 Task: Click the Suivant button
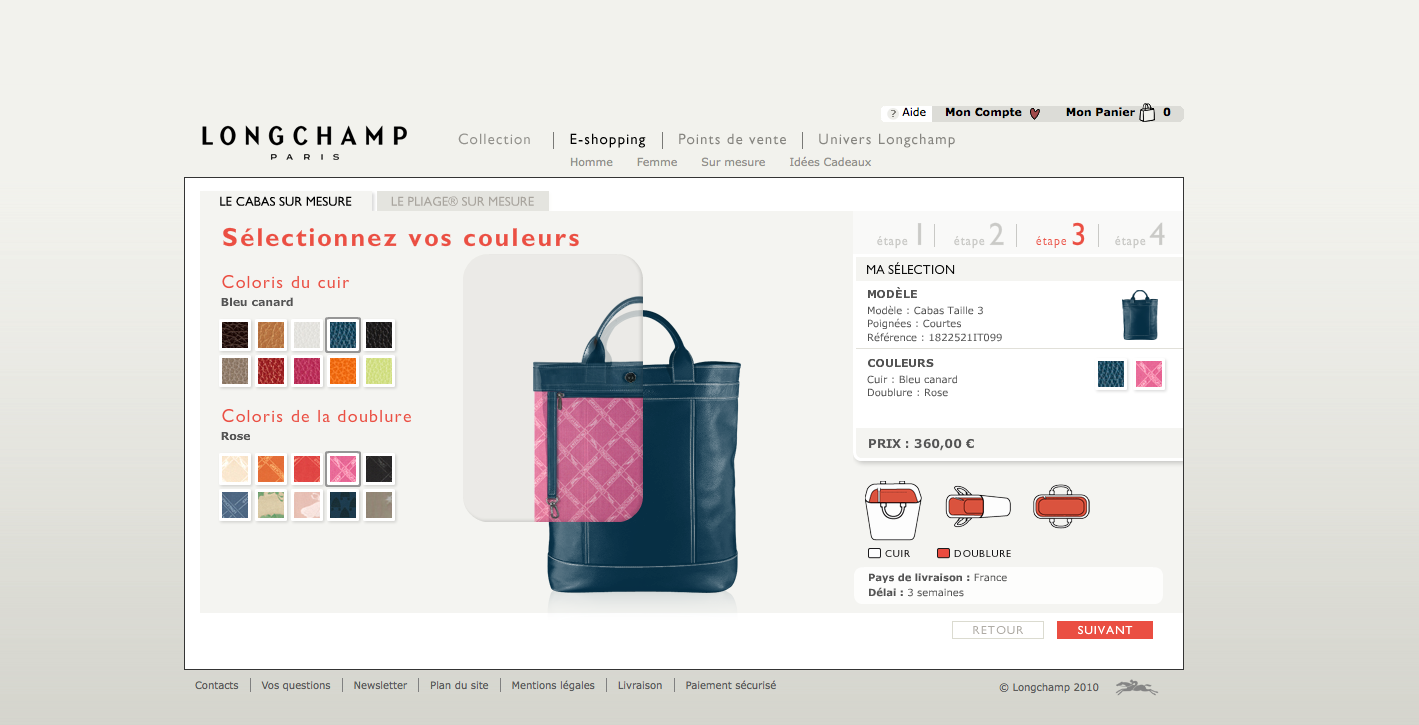pyautogui.click(x=1105, y=630)
